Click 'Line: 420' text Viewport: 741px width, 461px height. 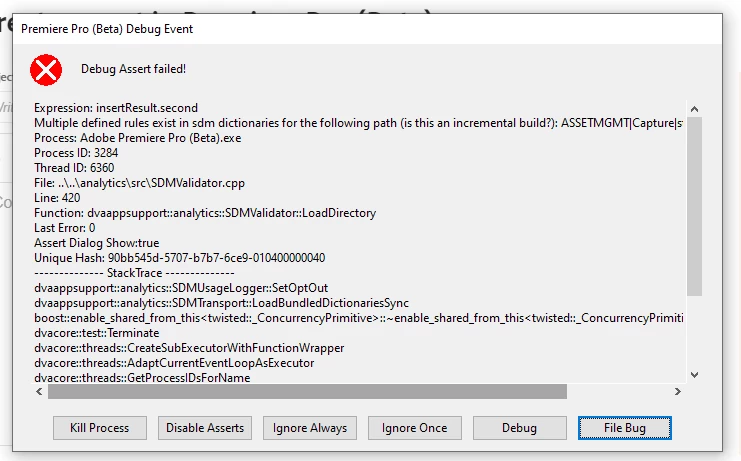click(x=57, y=198)
